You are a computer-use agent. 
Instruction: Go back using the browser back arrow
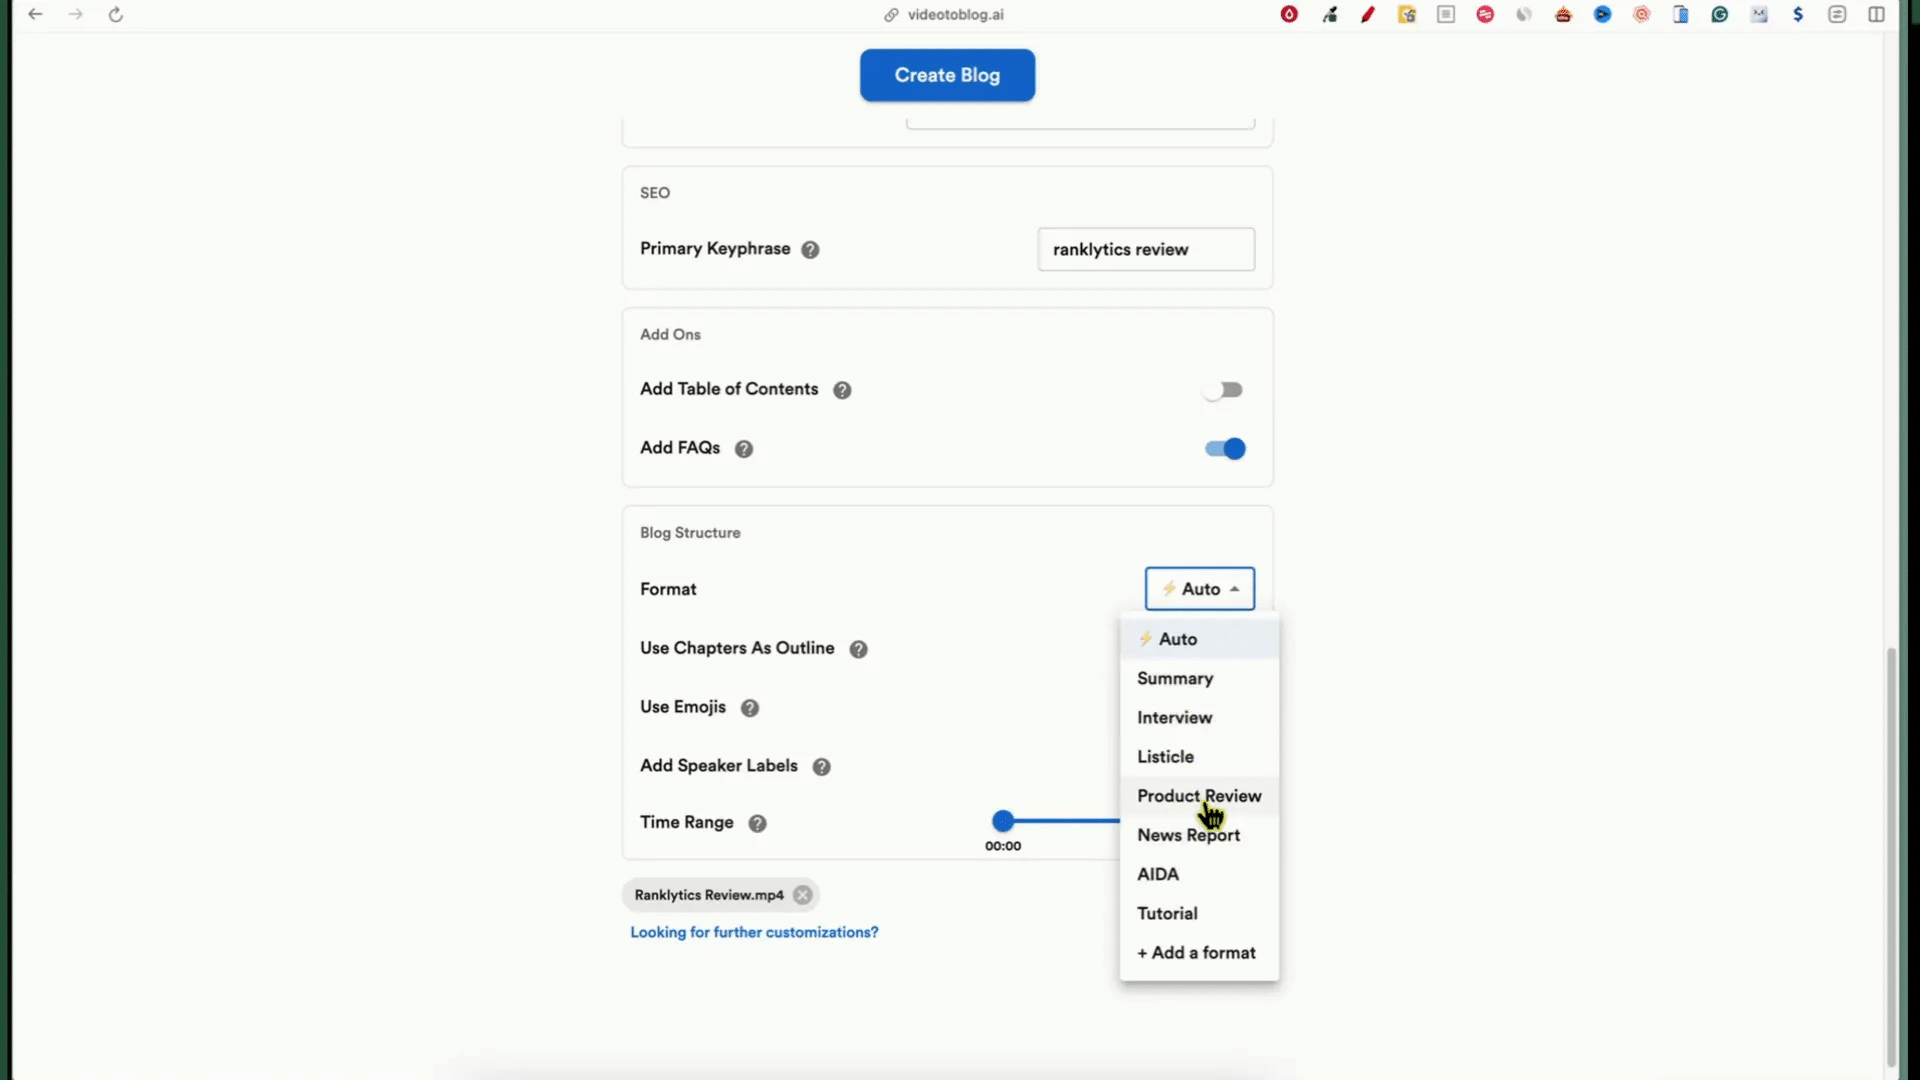coord(35,14)
